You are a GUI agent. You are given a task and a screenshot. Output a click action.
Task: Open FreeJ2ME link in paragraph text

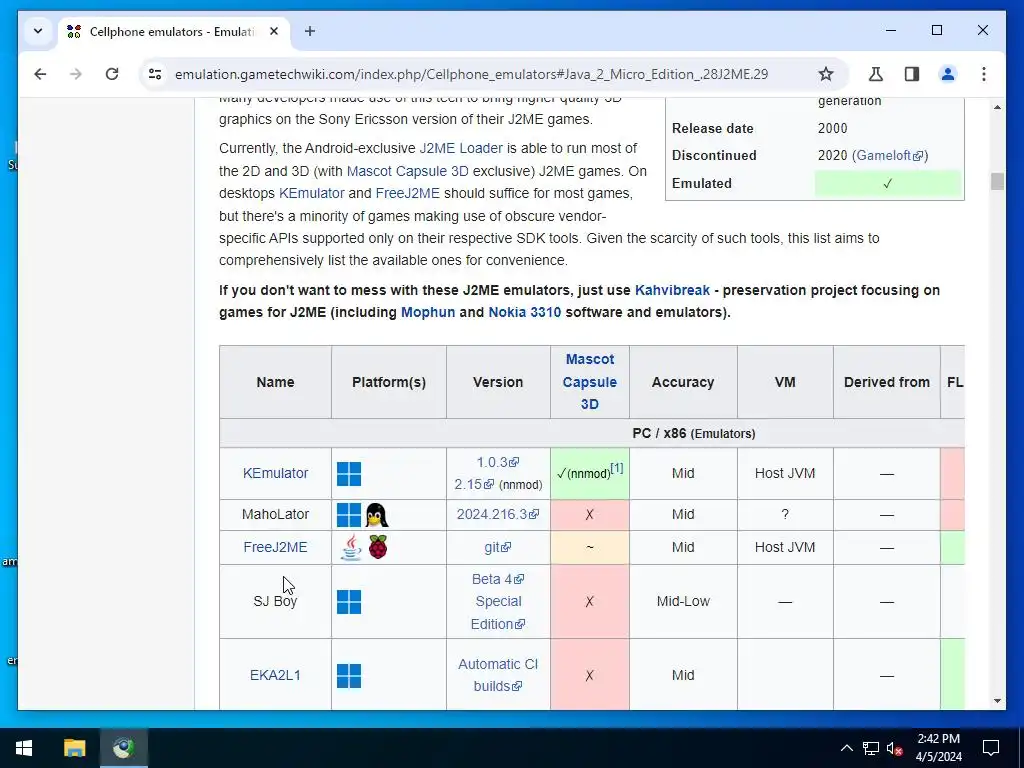[408, 193]
